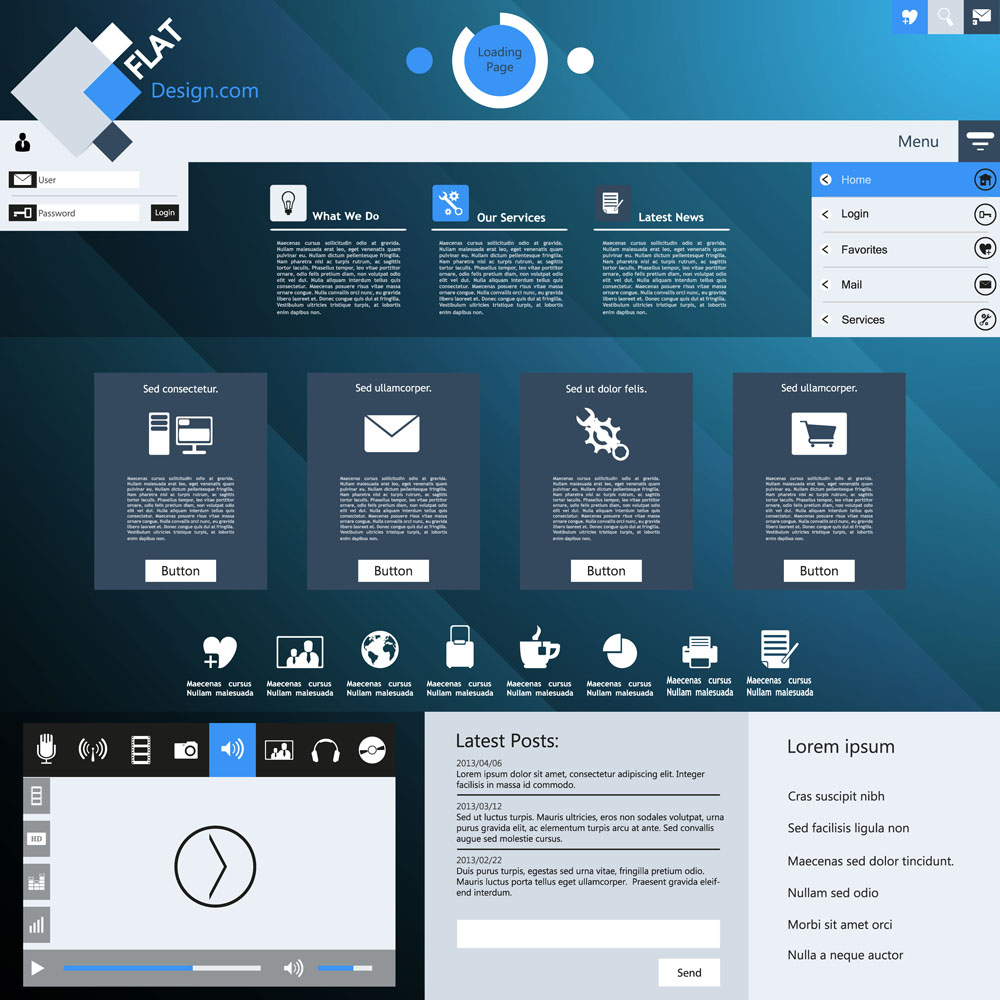Open the film strip icon

[x=140, y=749]
